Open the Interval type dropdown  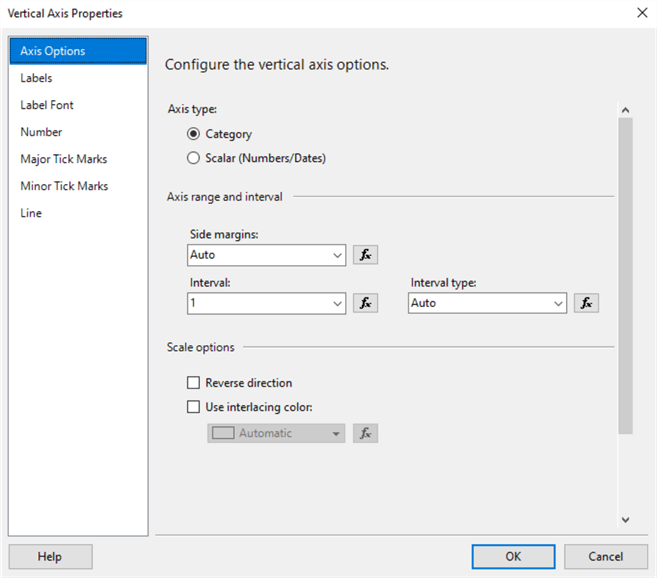click(x=557, y=303)
